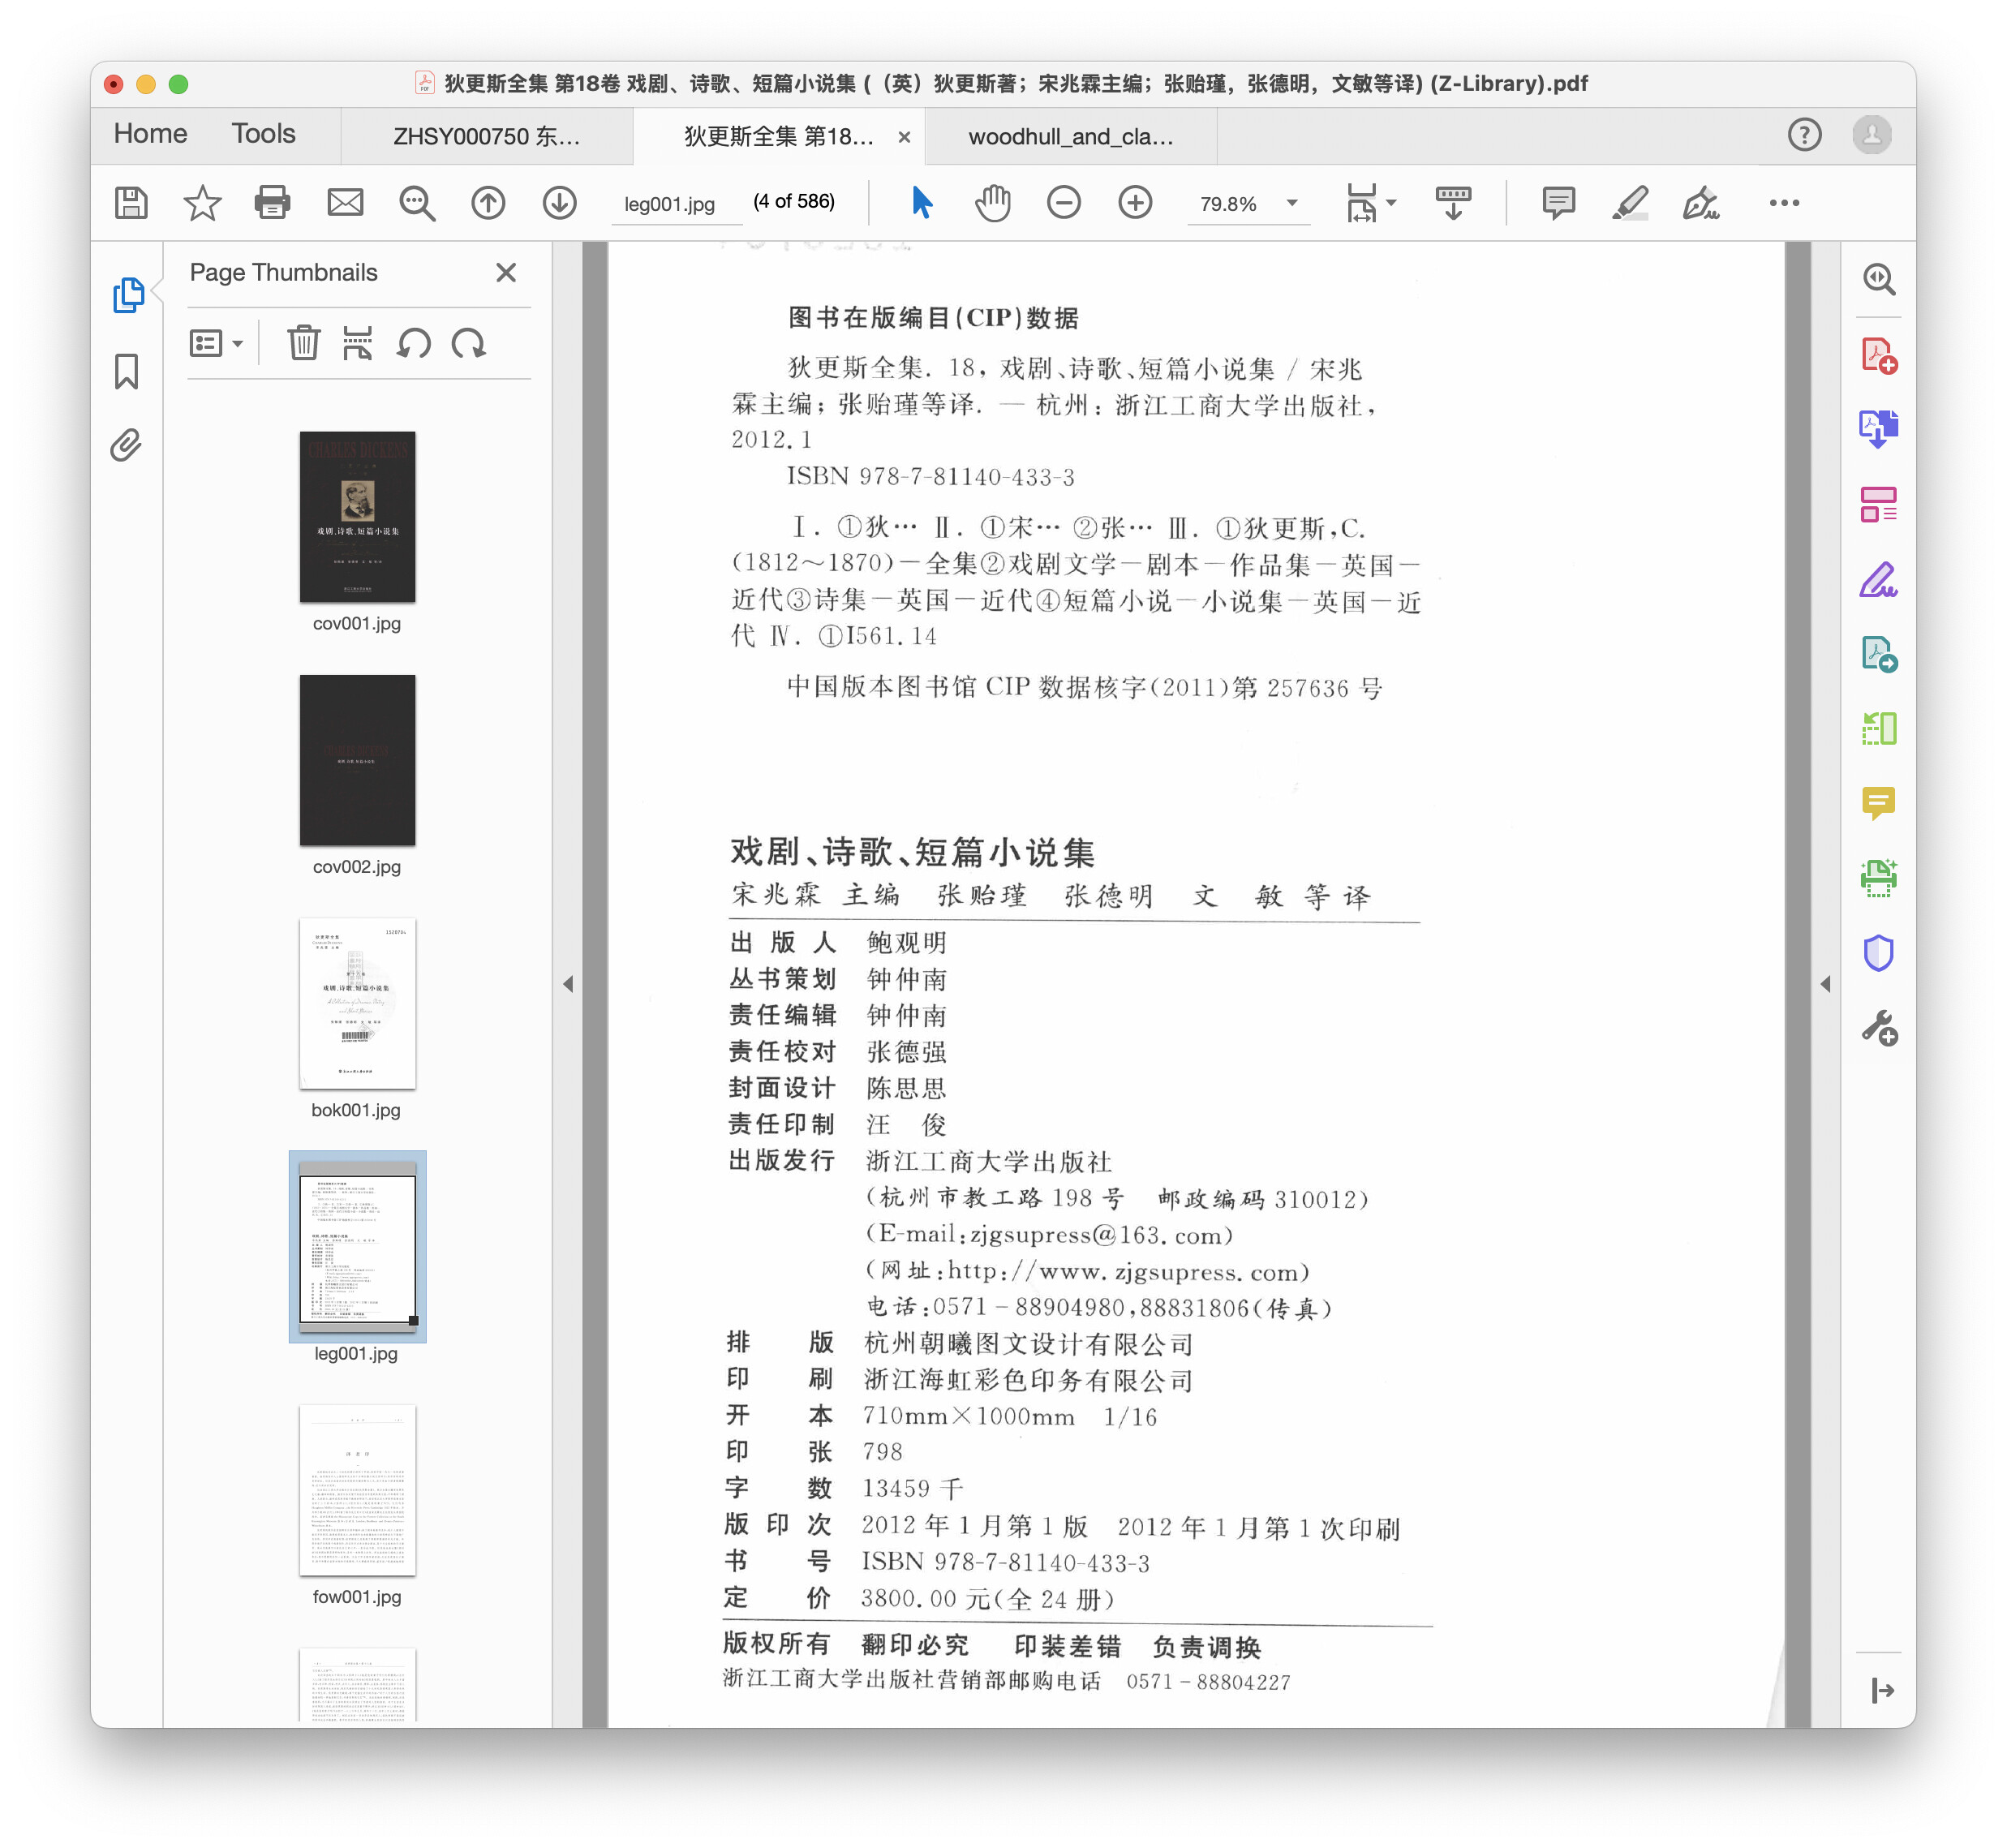Screen dimensions: 2007x1848
Task: Select the cov002.jpg page thumbnail
Action: (357, 760)
